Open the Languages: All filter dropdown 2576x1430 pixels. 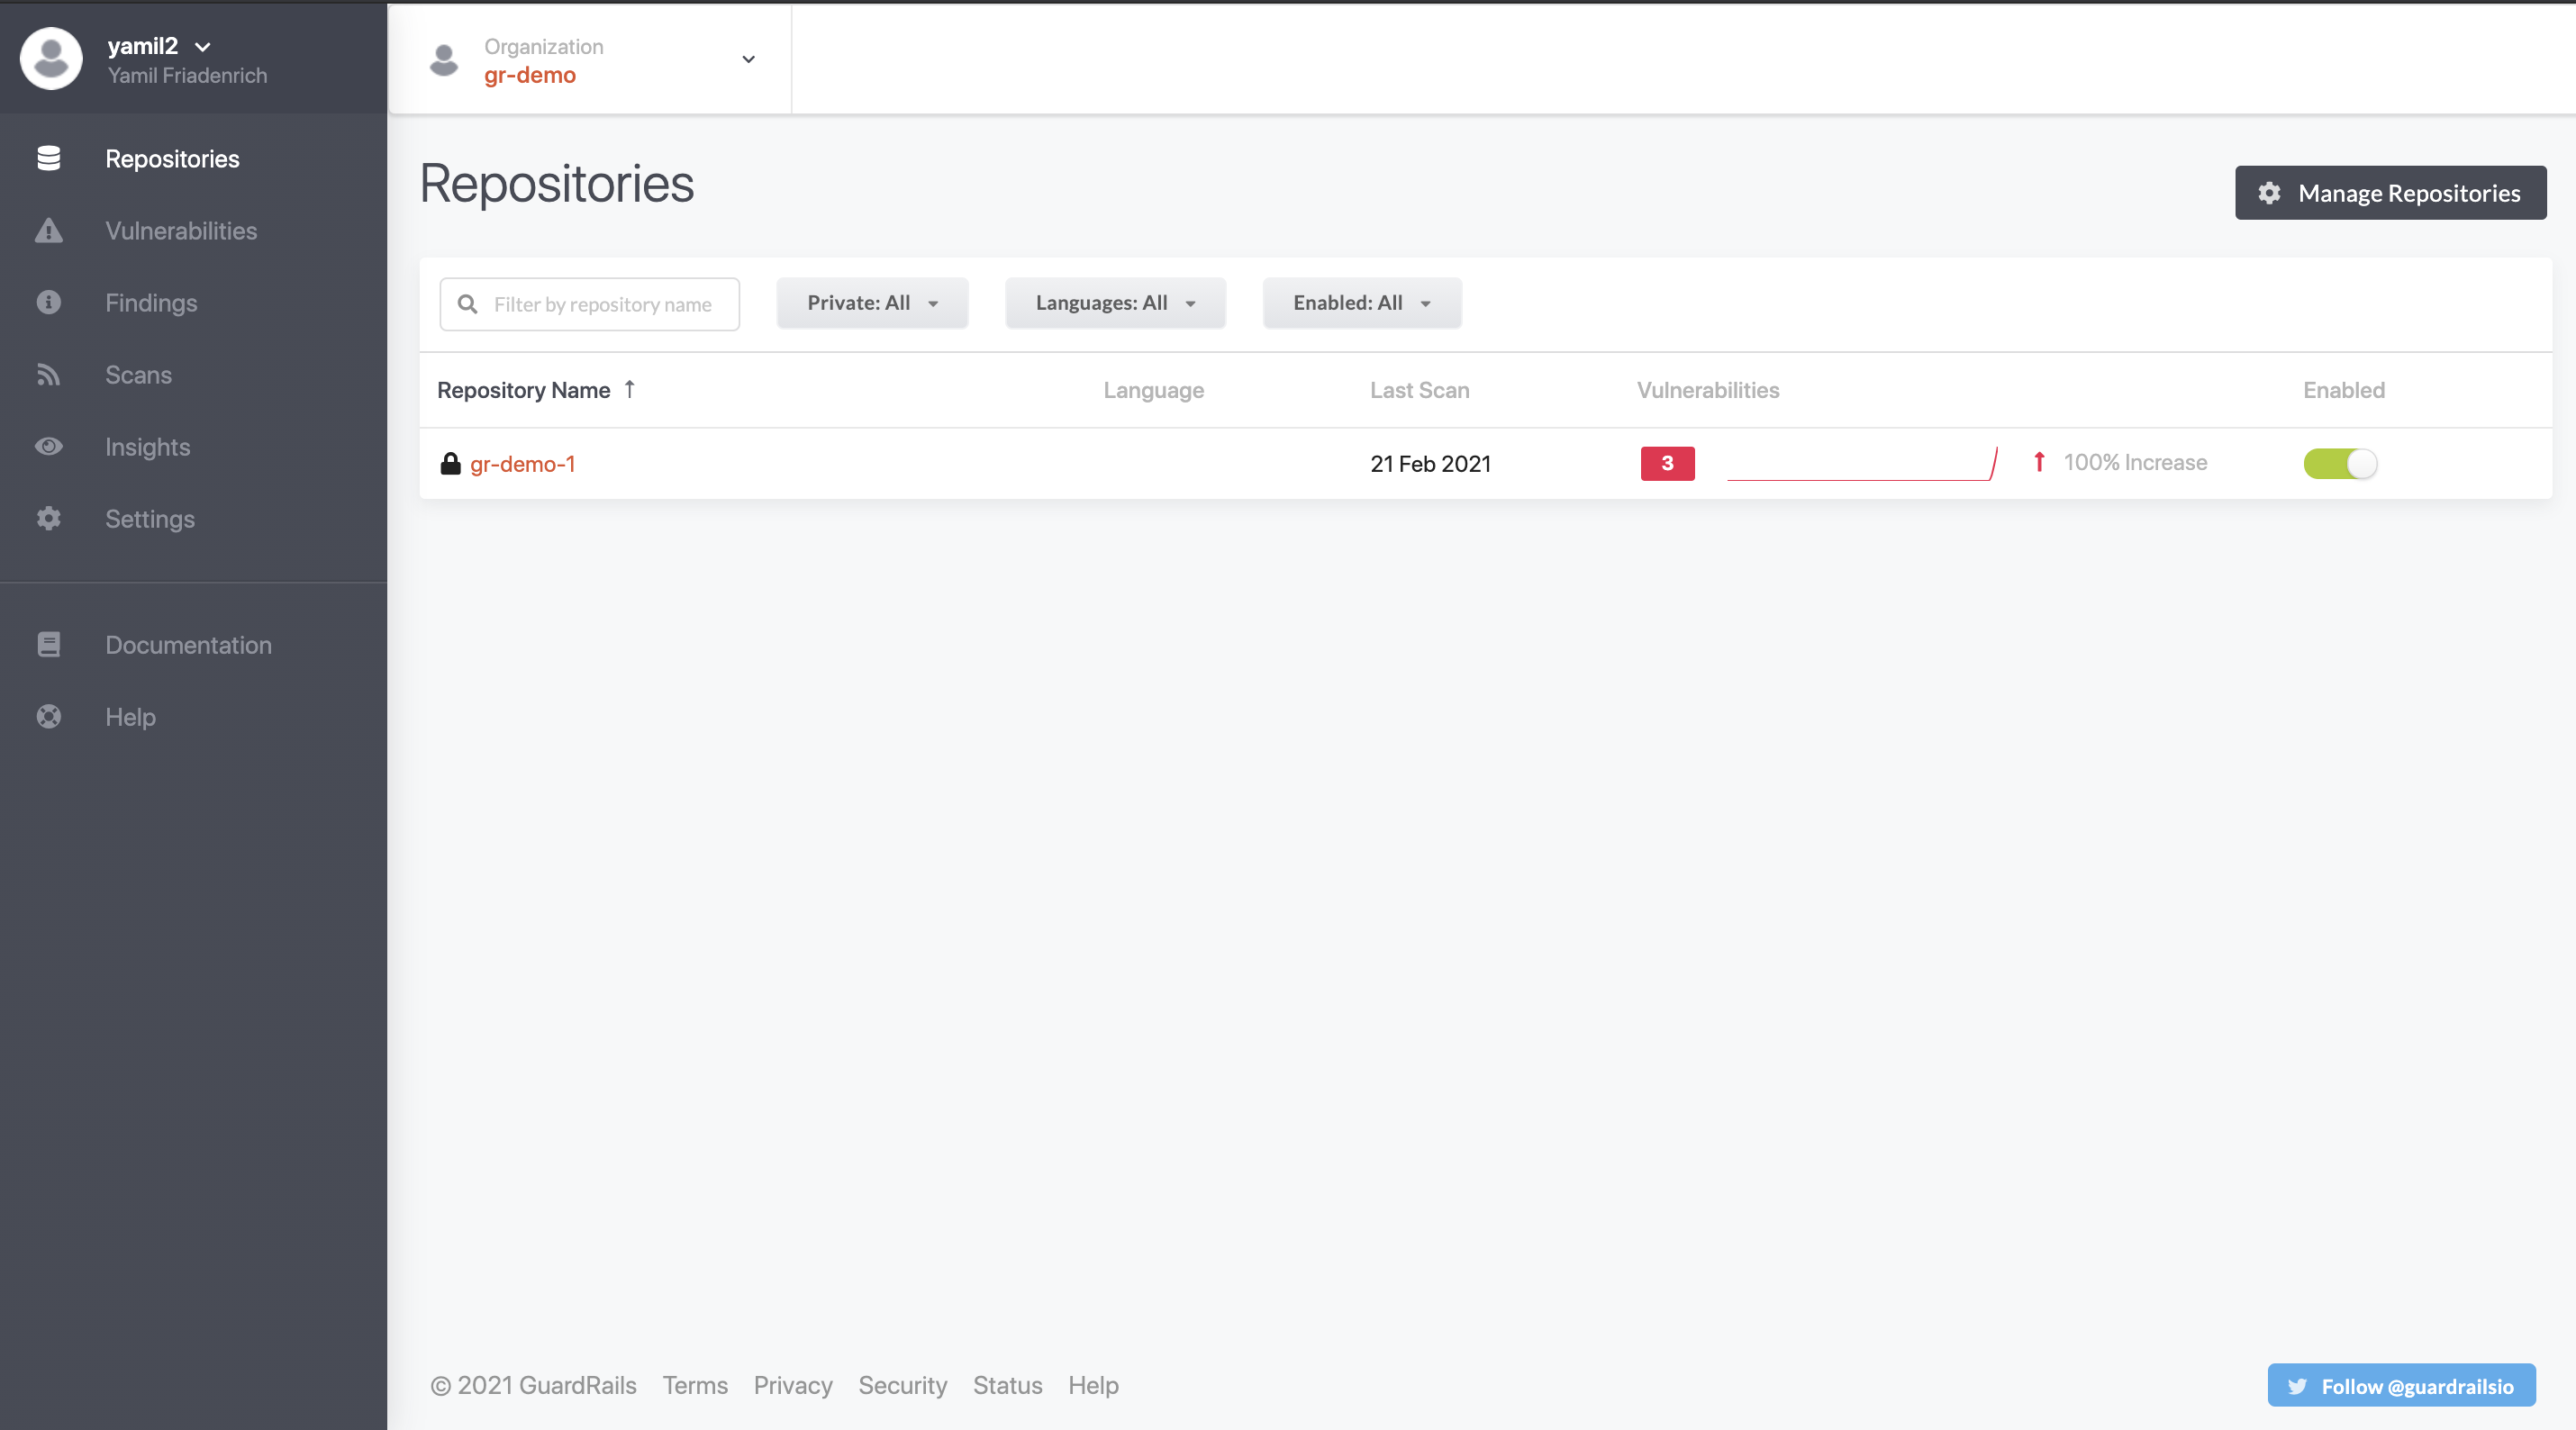1115,303
